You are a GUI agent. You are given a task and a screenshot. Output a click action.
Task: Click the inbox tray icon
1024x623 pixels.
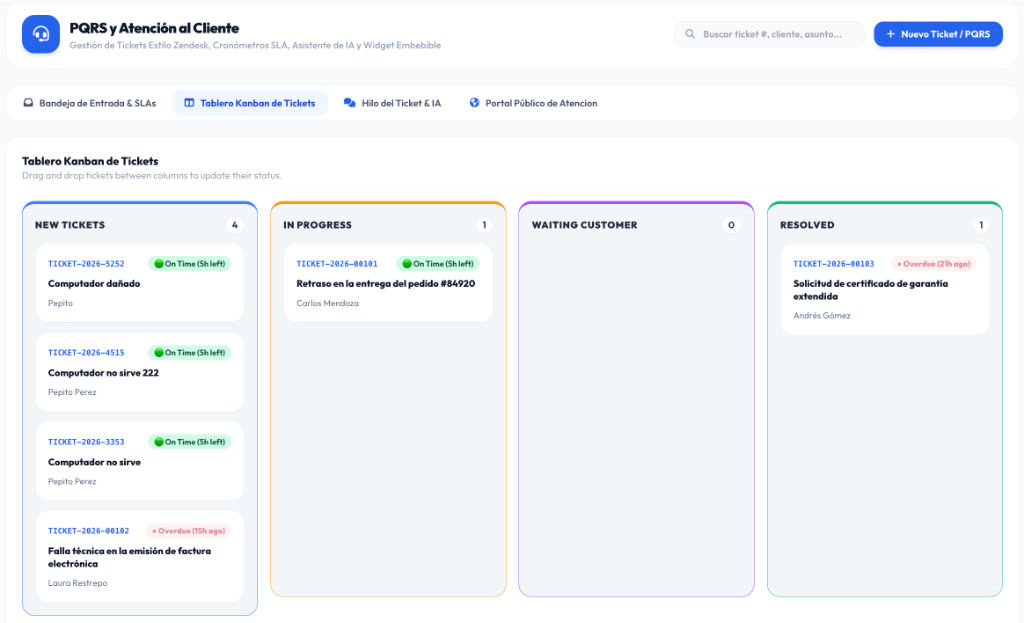point(28,103)
